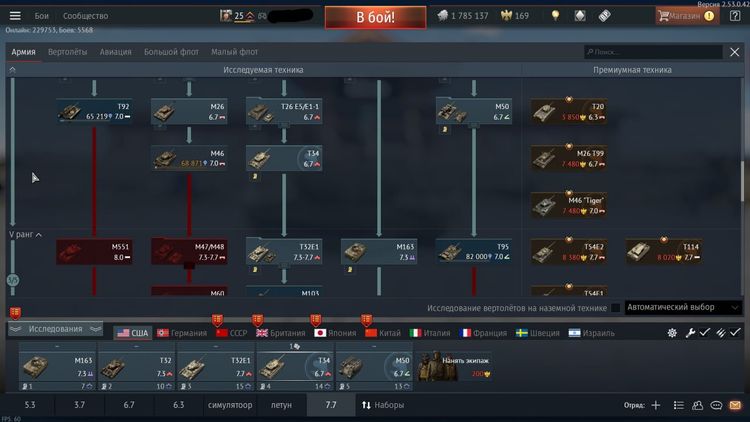Open the Магазин store button
This screenshot has height=422, width=750.
click(685, 16)
